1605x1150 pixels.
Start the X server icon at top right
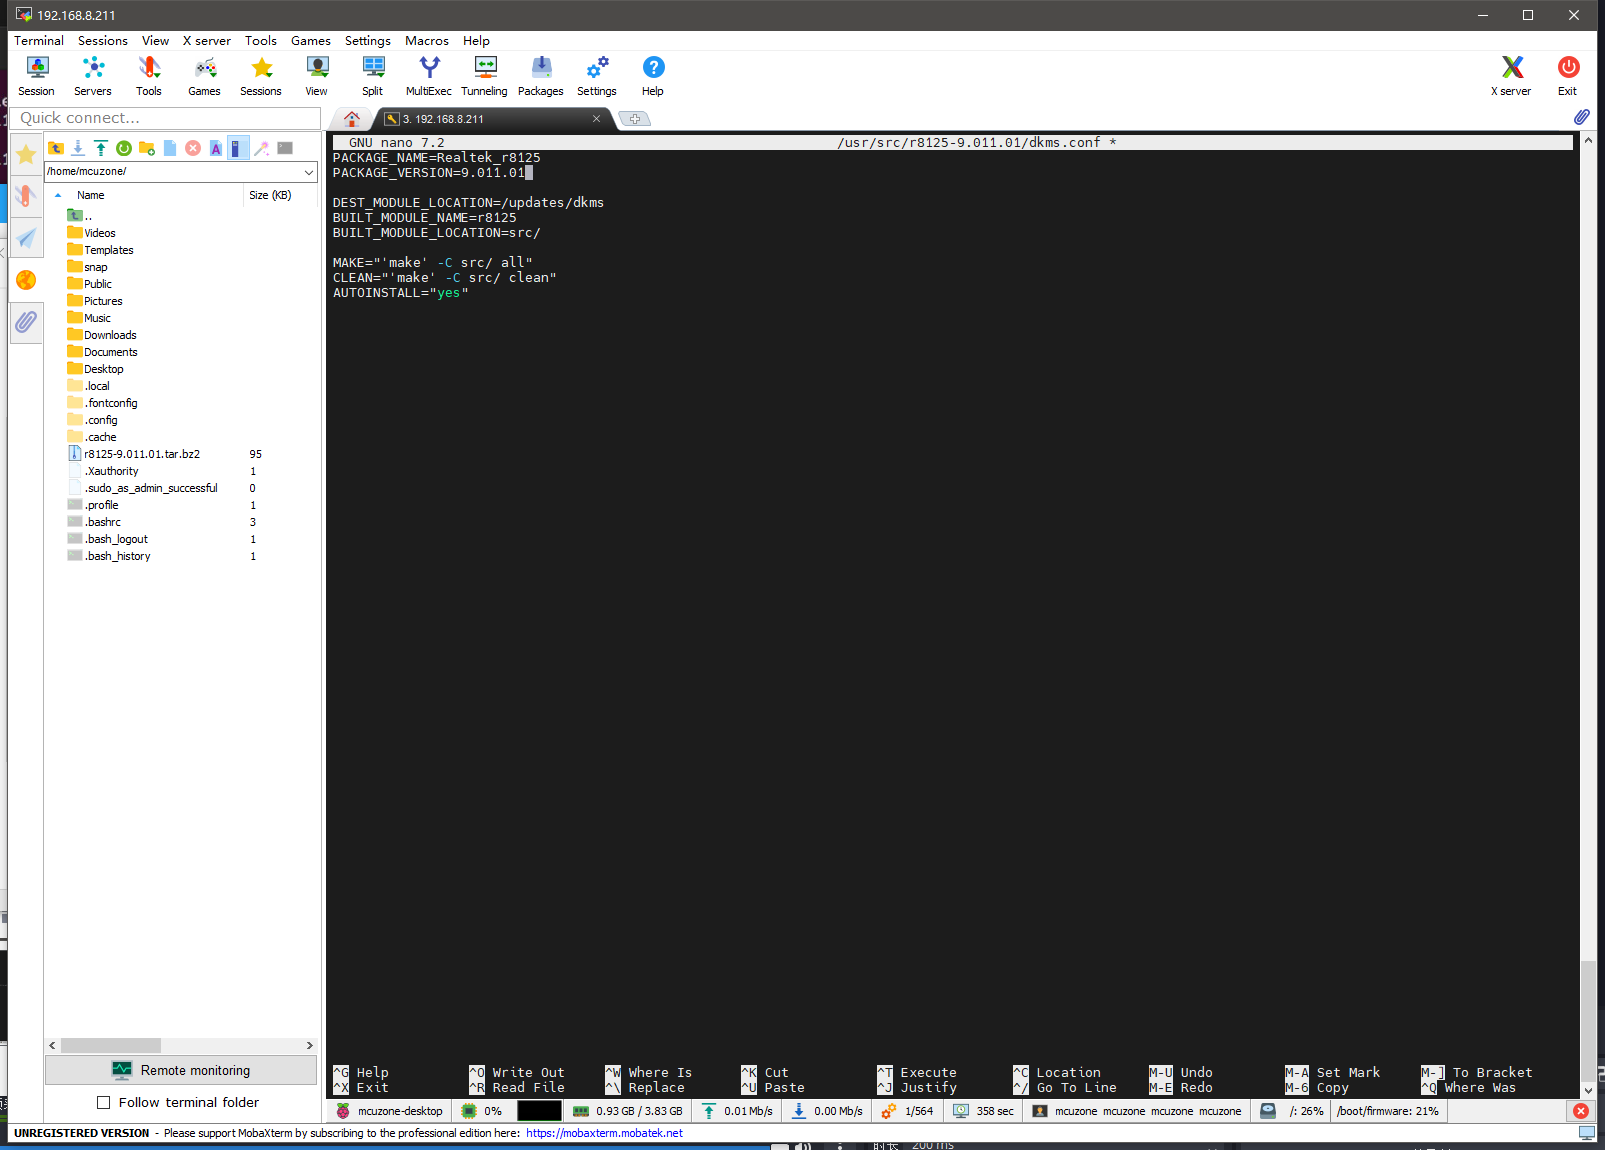tap(1511, 76)
